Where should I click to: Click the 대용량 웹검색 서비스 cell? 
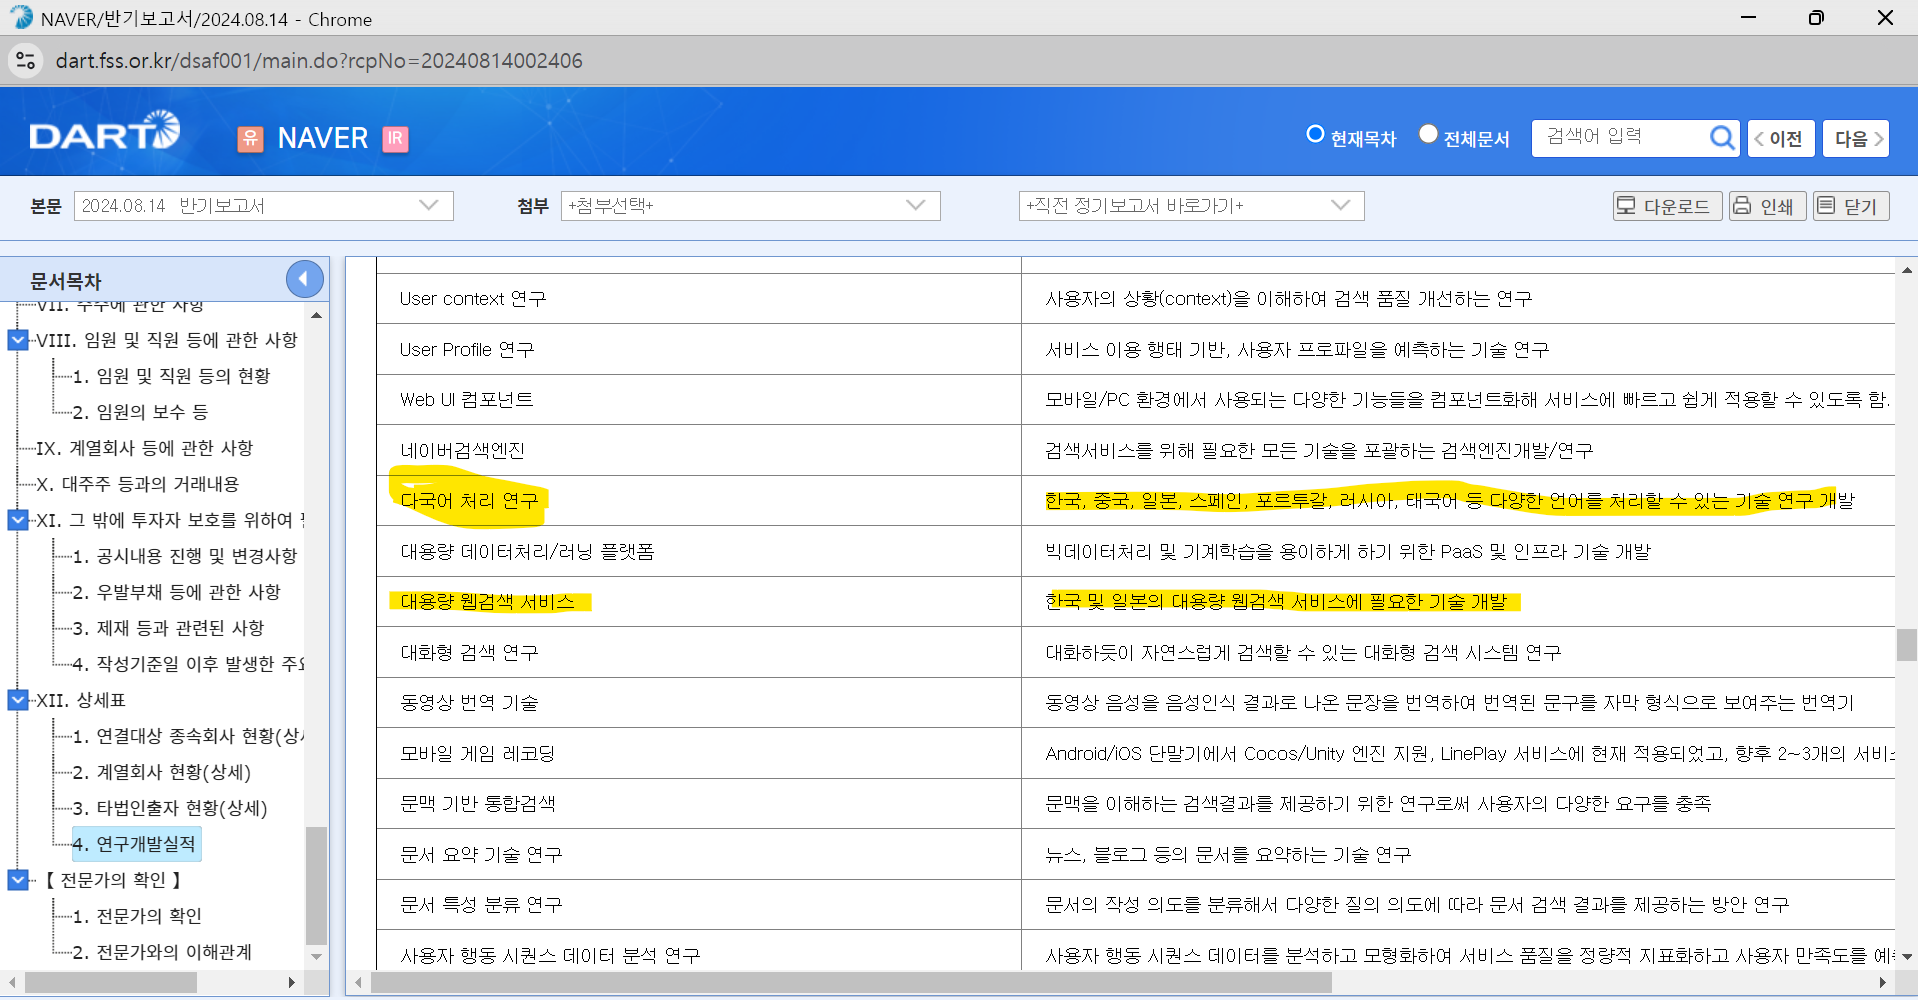(x=699, y=602)
